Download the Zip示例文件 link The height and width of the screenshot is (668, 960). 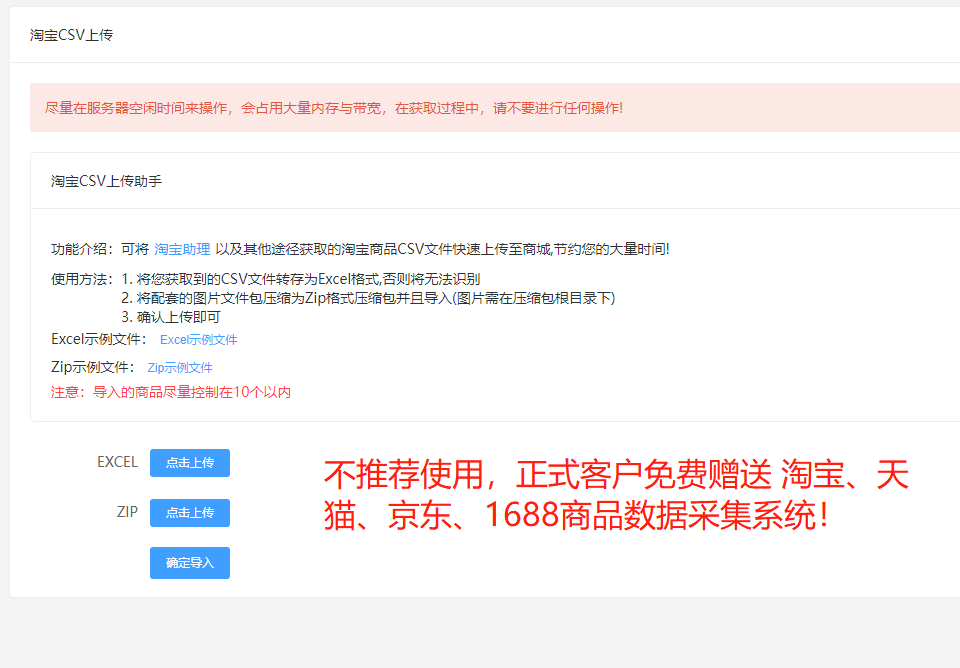click(x=180, y=368)
